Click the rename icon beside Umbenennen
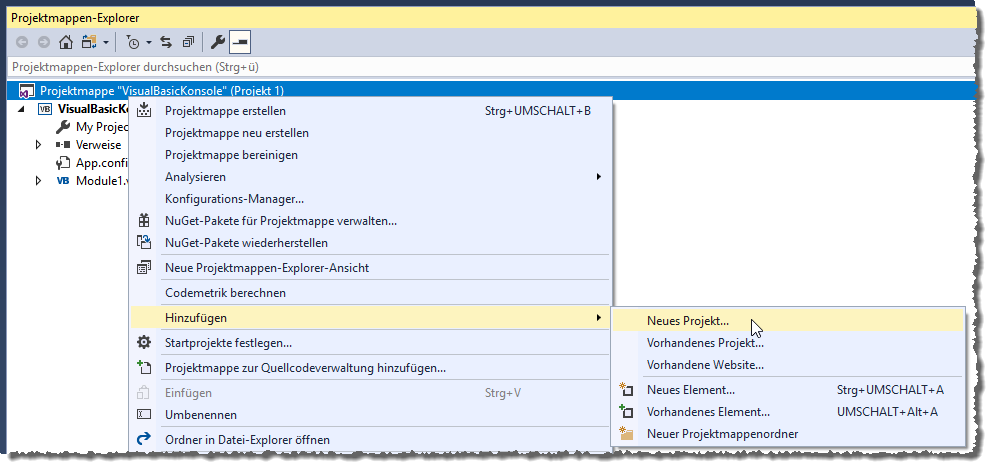 tap(145, 414)
